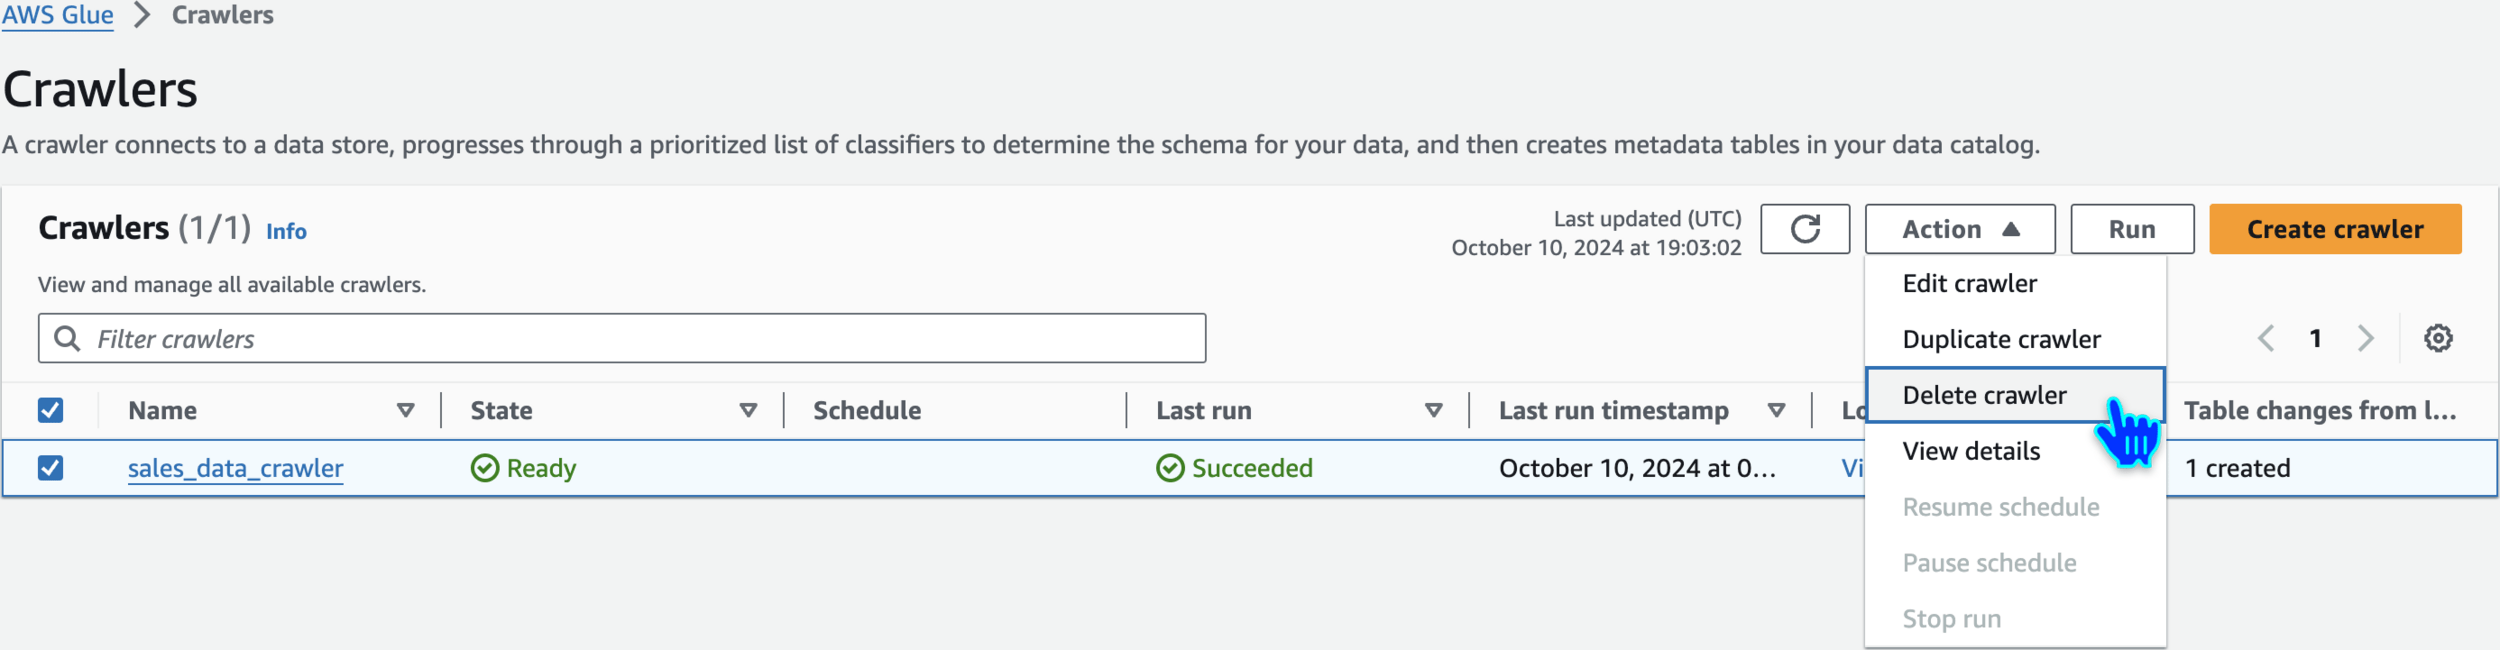Viewport: 2500px width, 650px height.
Task: Open the sales_data_crawler link
Action: [236, 468]
